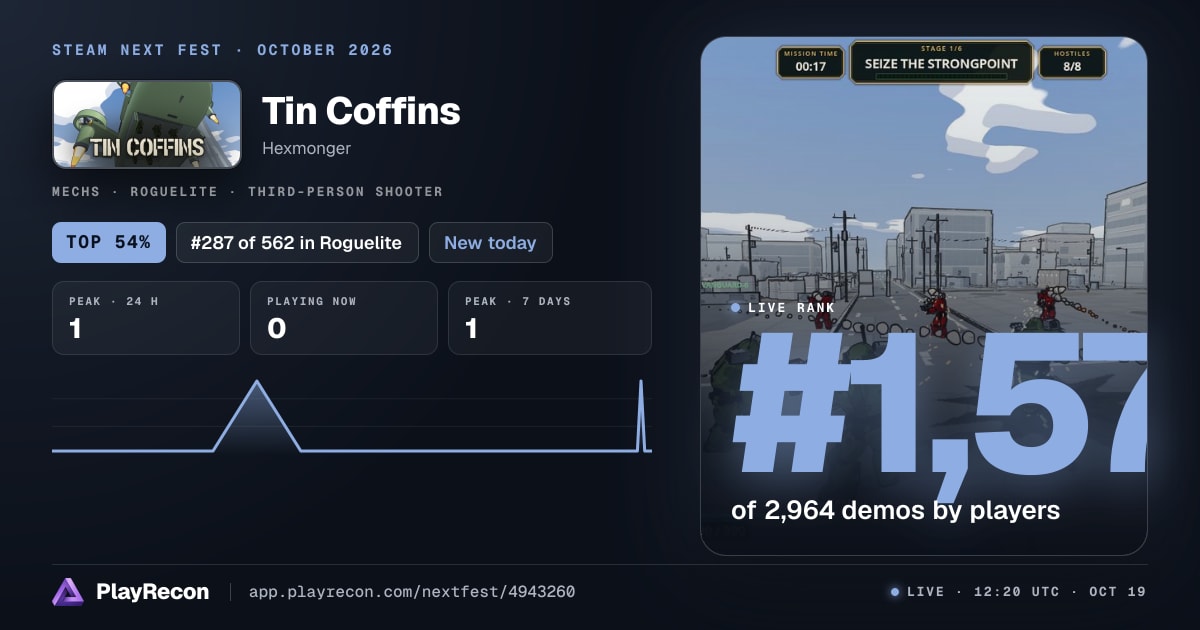Select the Mechs · Roguelite · Third-Person Shooter tags

247,191
